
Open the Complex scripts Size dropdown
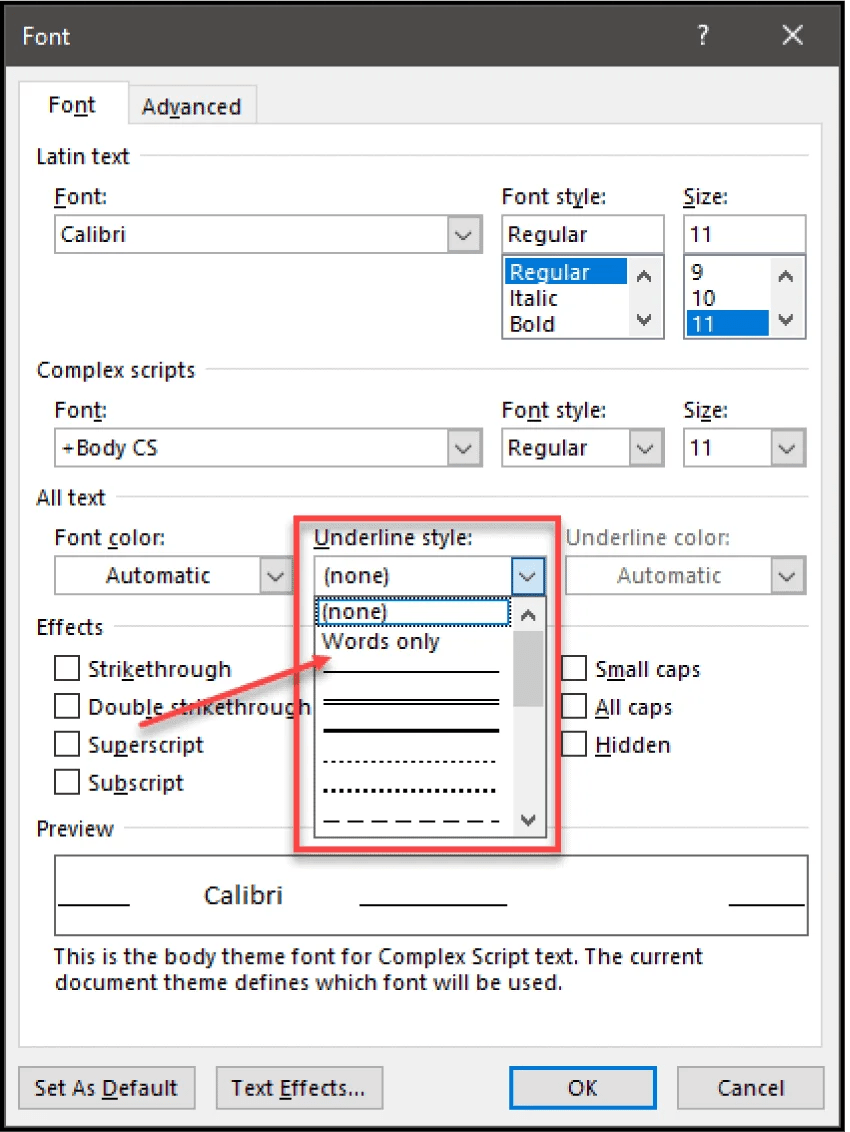tap(787, 448)
